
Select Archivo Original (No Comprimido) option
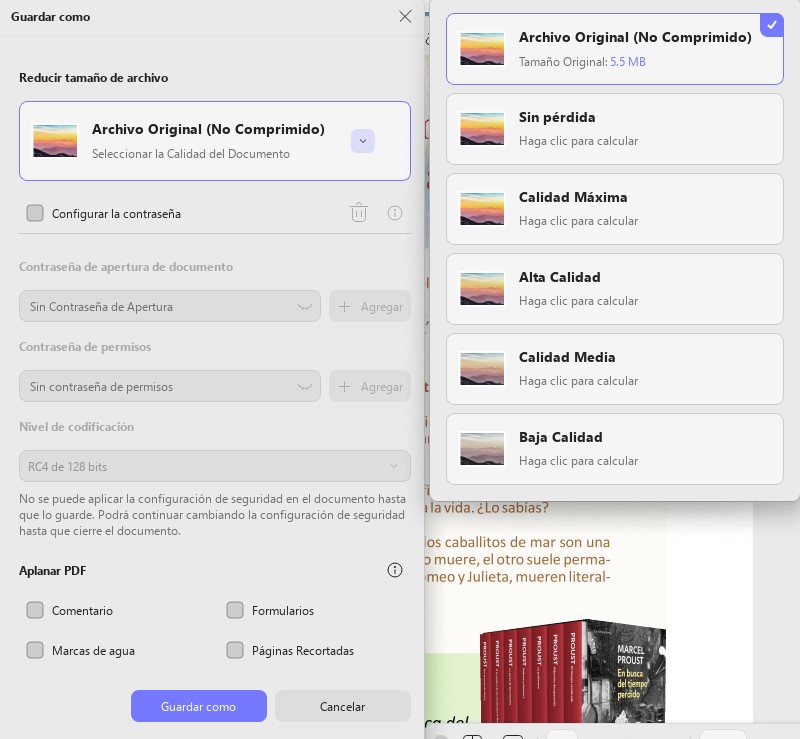(614, 49)
